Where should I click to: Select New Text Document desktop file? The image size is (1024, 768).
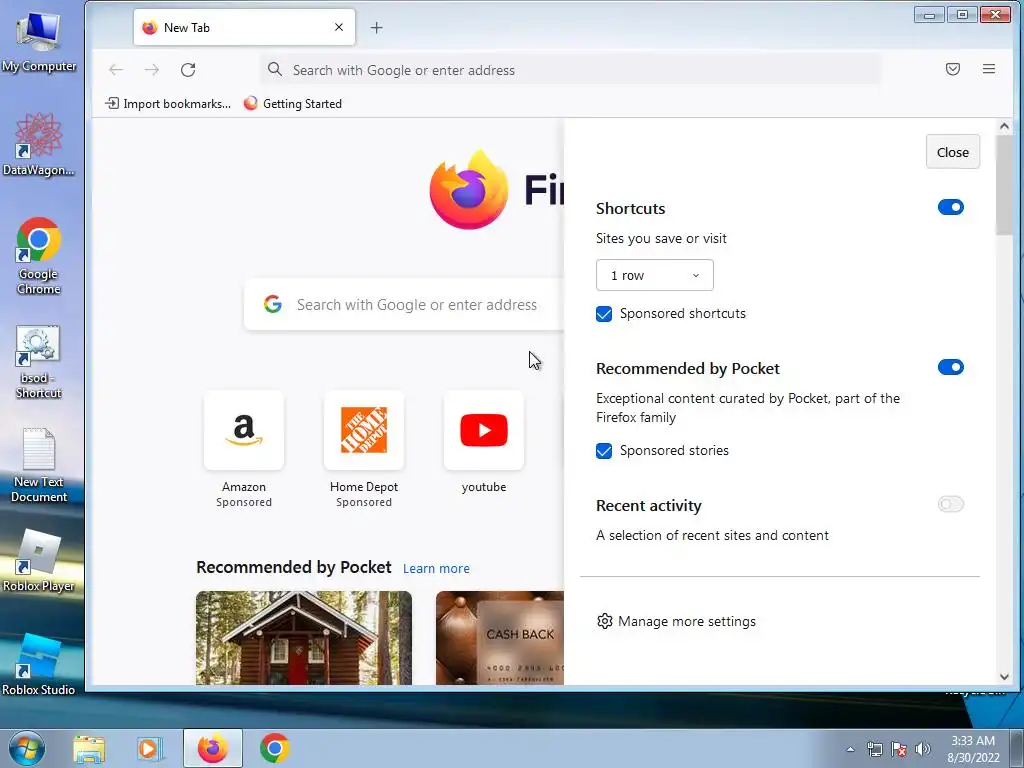point(39,465)
